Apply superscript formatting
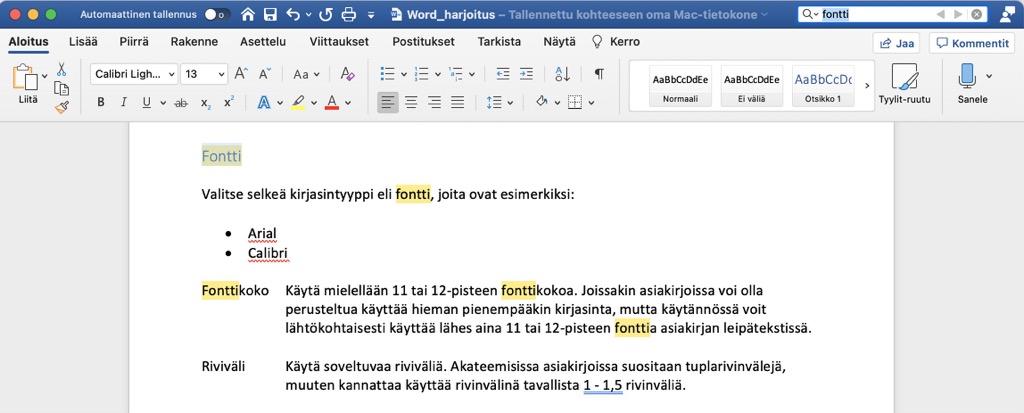This screenshot has width=1024, height=413. (x=229, y=103)
